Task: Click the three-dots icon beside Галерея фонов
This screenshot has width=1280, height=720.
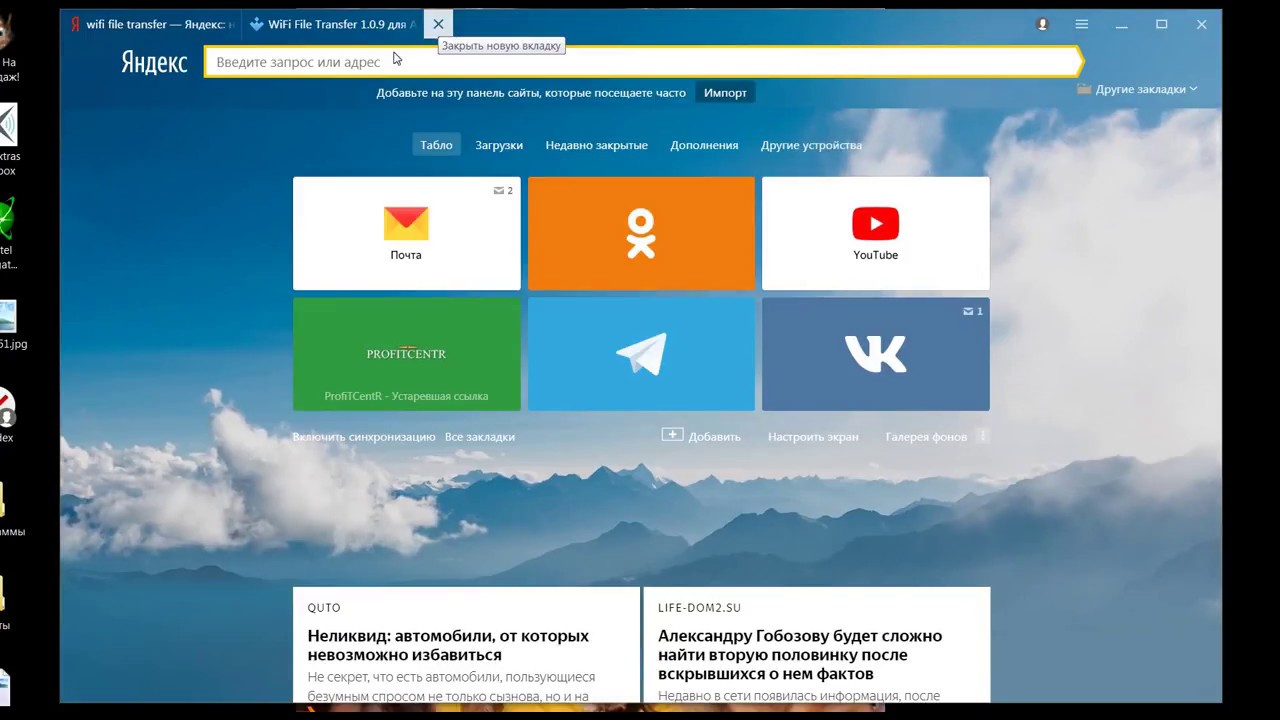Action: [983, 436]
